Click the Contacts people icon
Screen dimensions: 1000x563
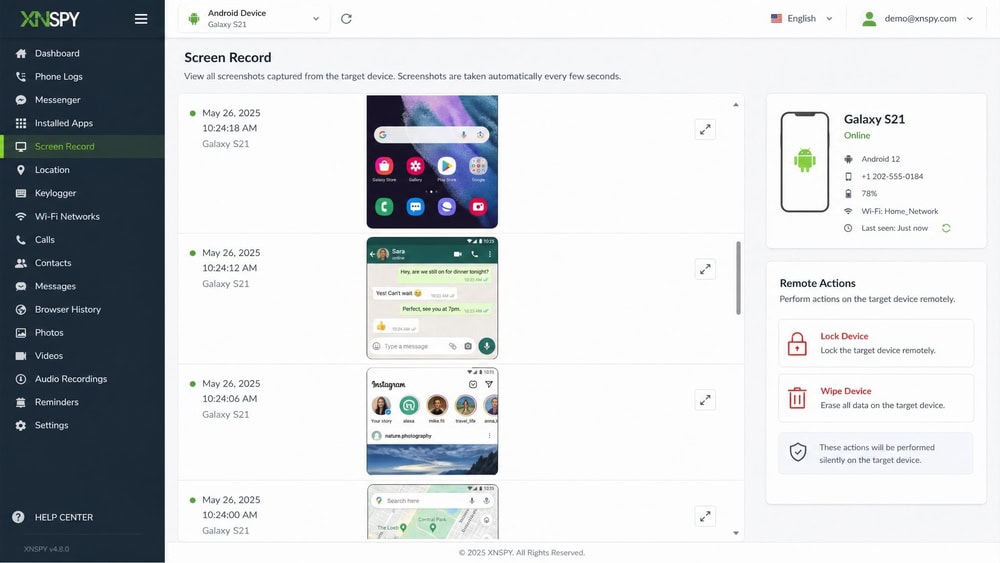(21, 263)
